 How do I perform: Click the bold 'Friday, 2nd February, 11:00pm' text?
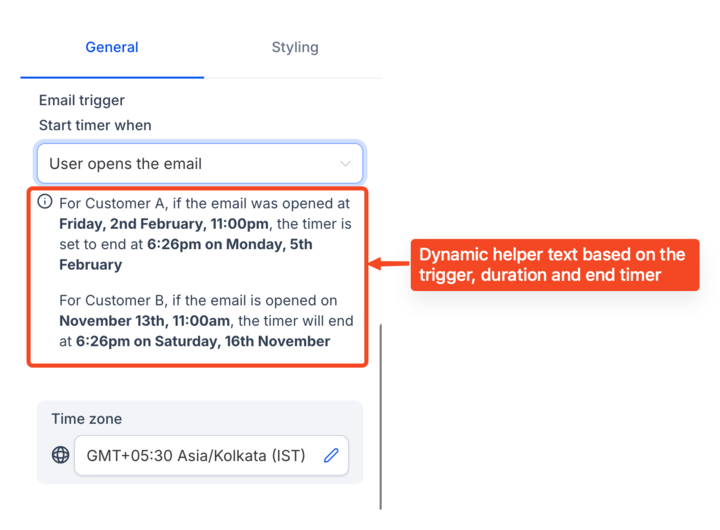tap(164, 224)
